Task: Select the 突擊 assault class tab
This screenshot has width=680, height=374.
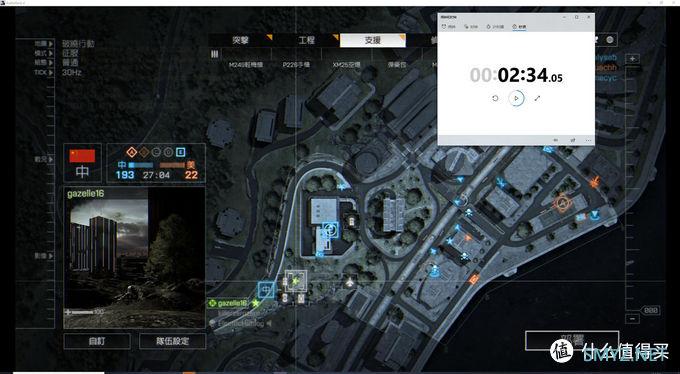Action: [241, 40]
